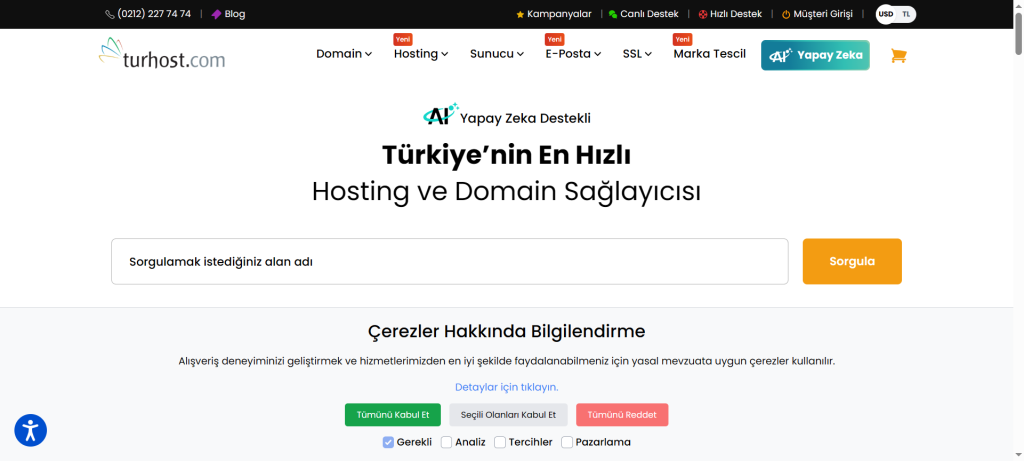Click the Yapay Zeka button
The width and height of the screenshot is (1024, 461).
(815, 56)
